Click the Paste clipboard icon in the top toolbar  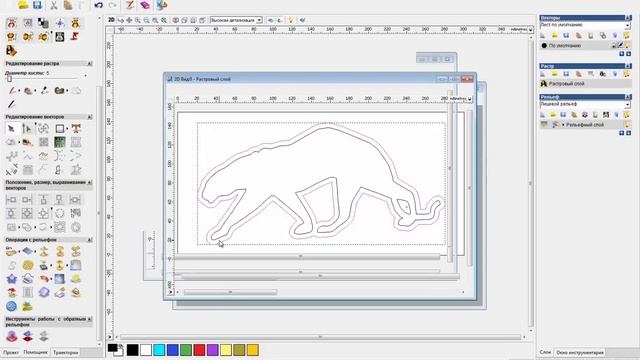[68, 5]
